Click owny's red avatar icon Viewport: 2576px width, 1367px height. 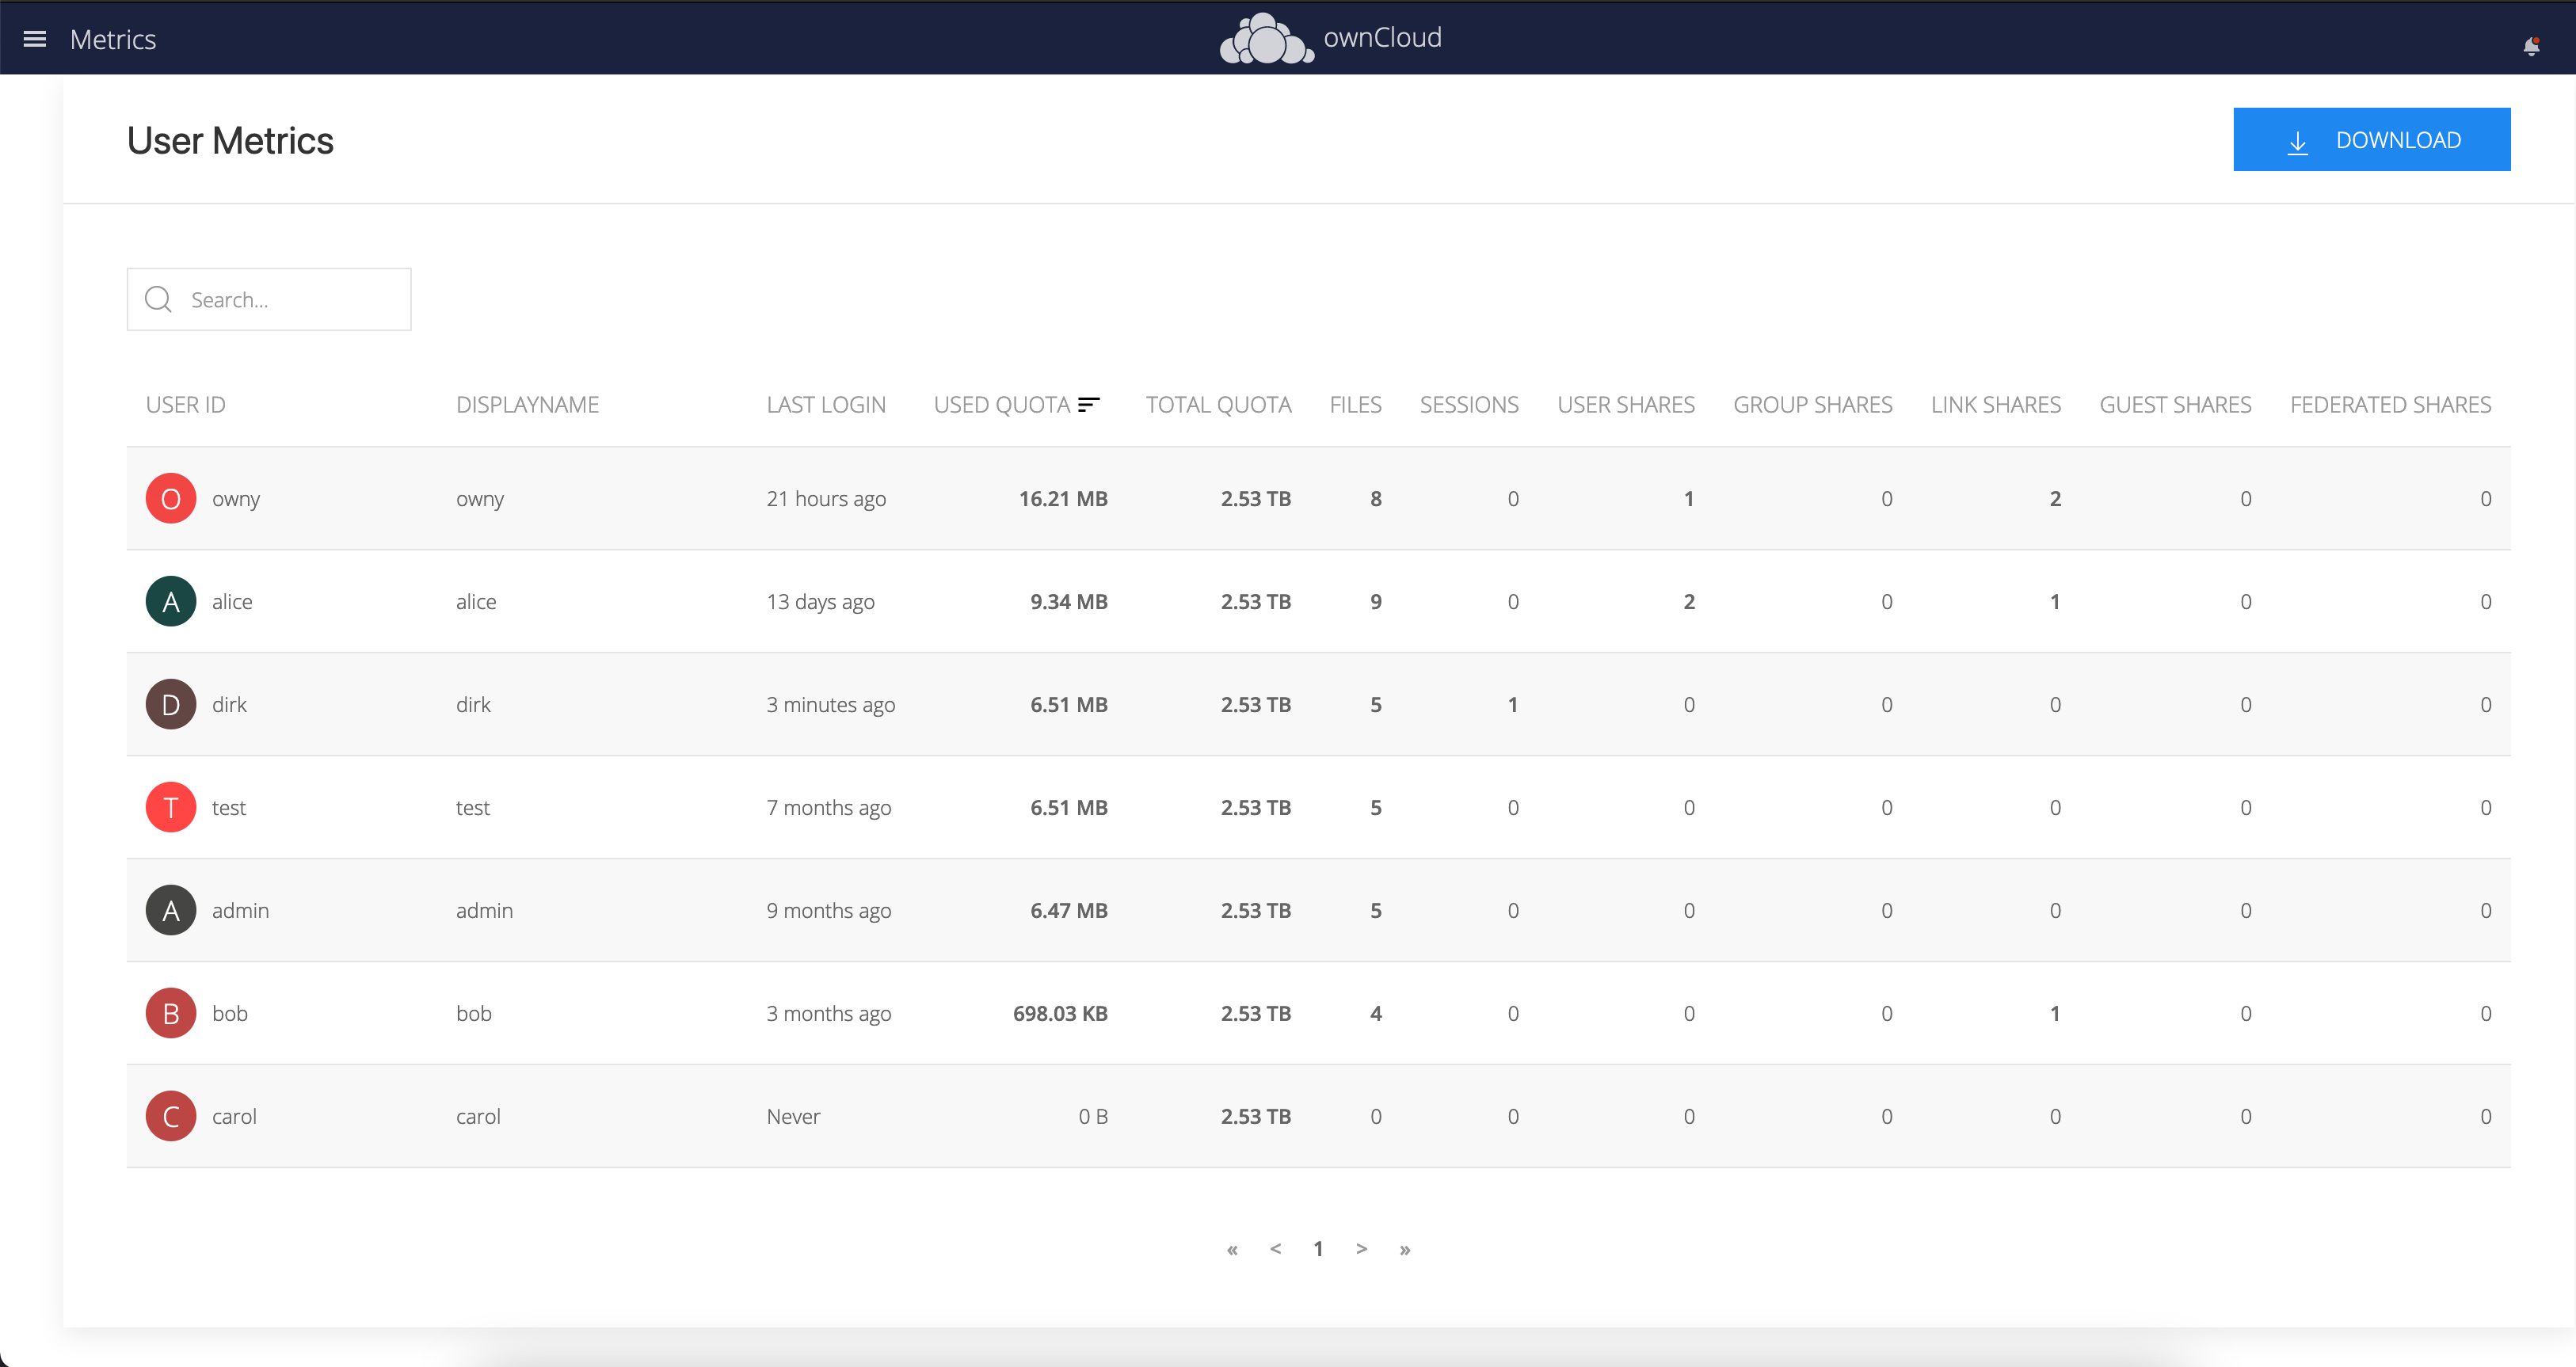click(x=171, y=498)
